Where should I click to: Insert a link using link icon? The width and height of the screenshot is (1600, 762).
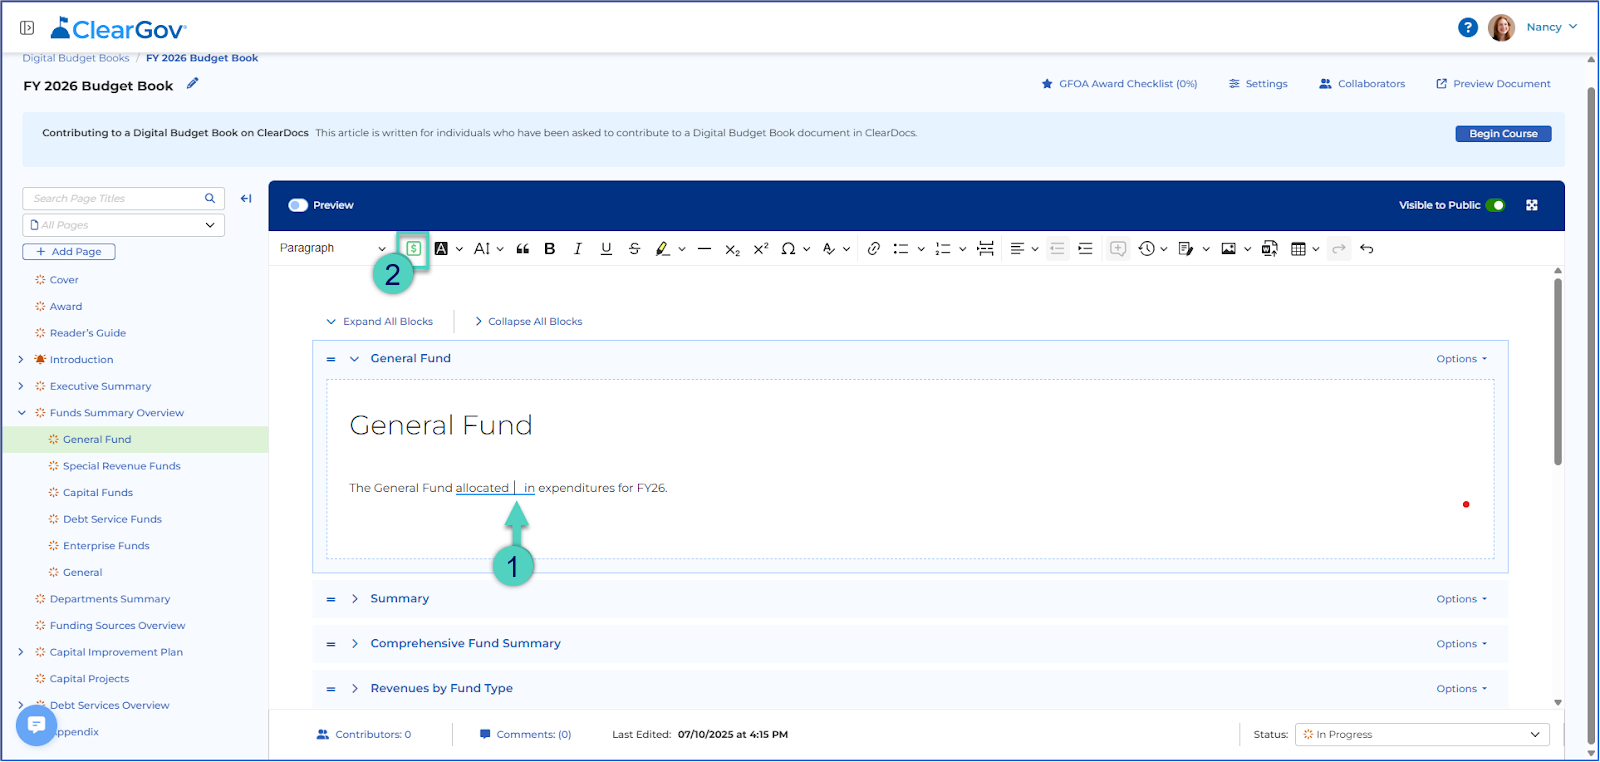[874, 249]
